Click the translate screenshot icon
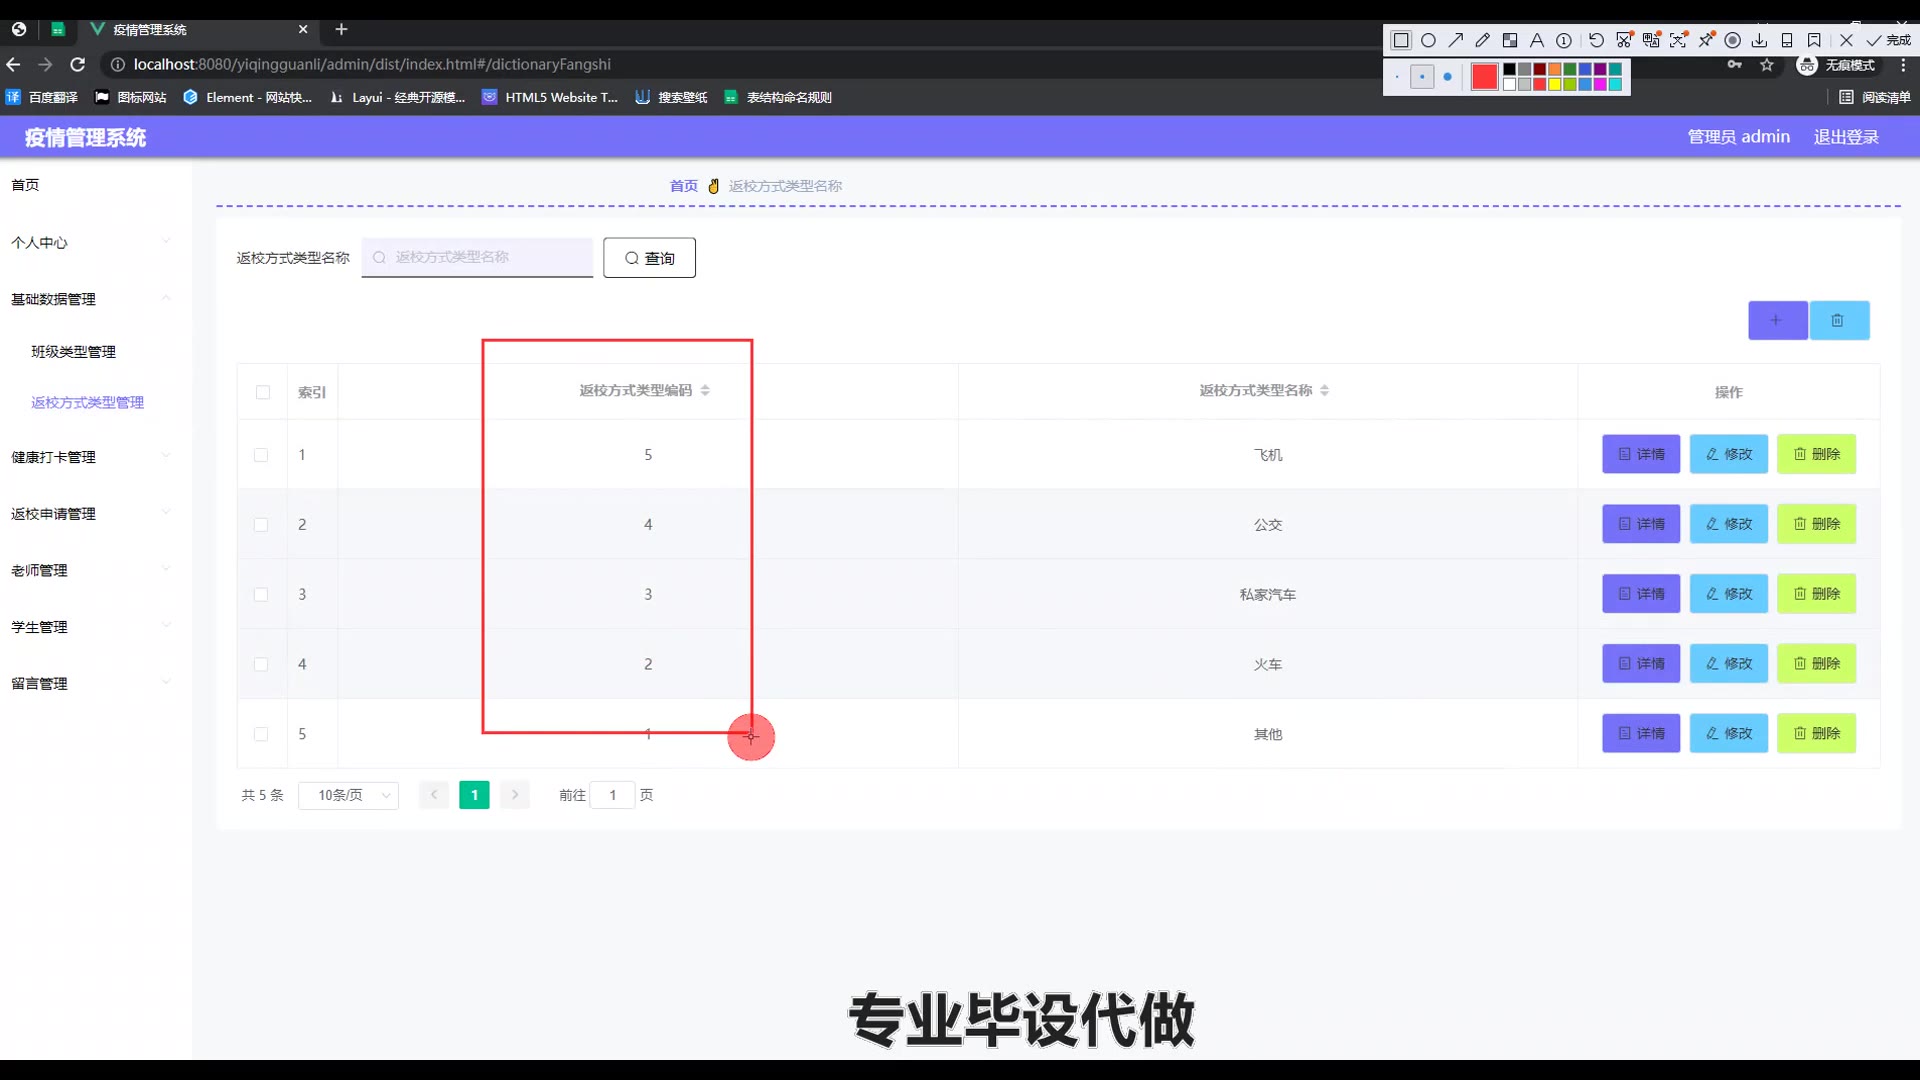The height and width of the screenshot is (1080, 1920). tap(1651, 41)
